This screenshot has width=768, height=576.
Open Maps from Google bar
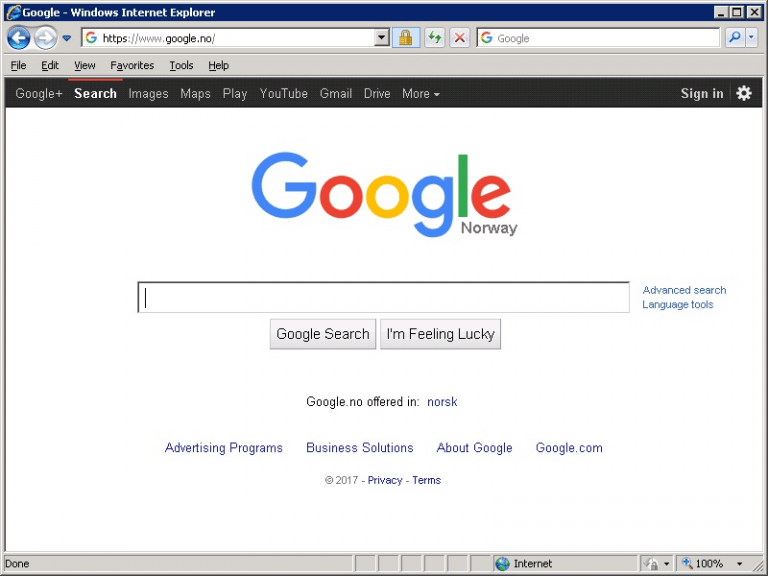pyautogui.click(x=195, y=93)
